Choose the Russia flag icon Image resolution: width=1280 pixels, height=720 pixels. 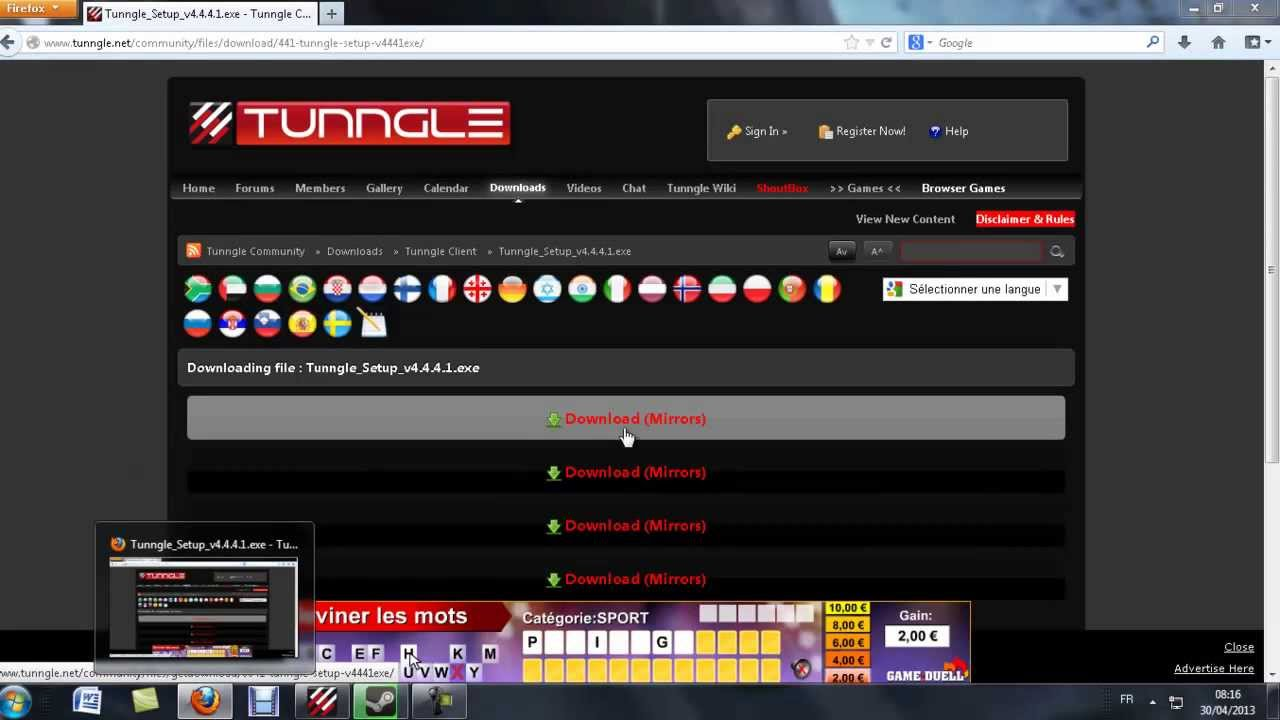click(x=198, y=323)
